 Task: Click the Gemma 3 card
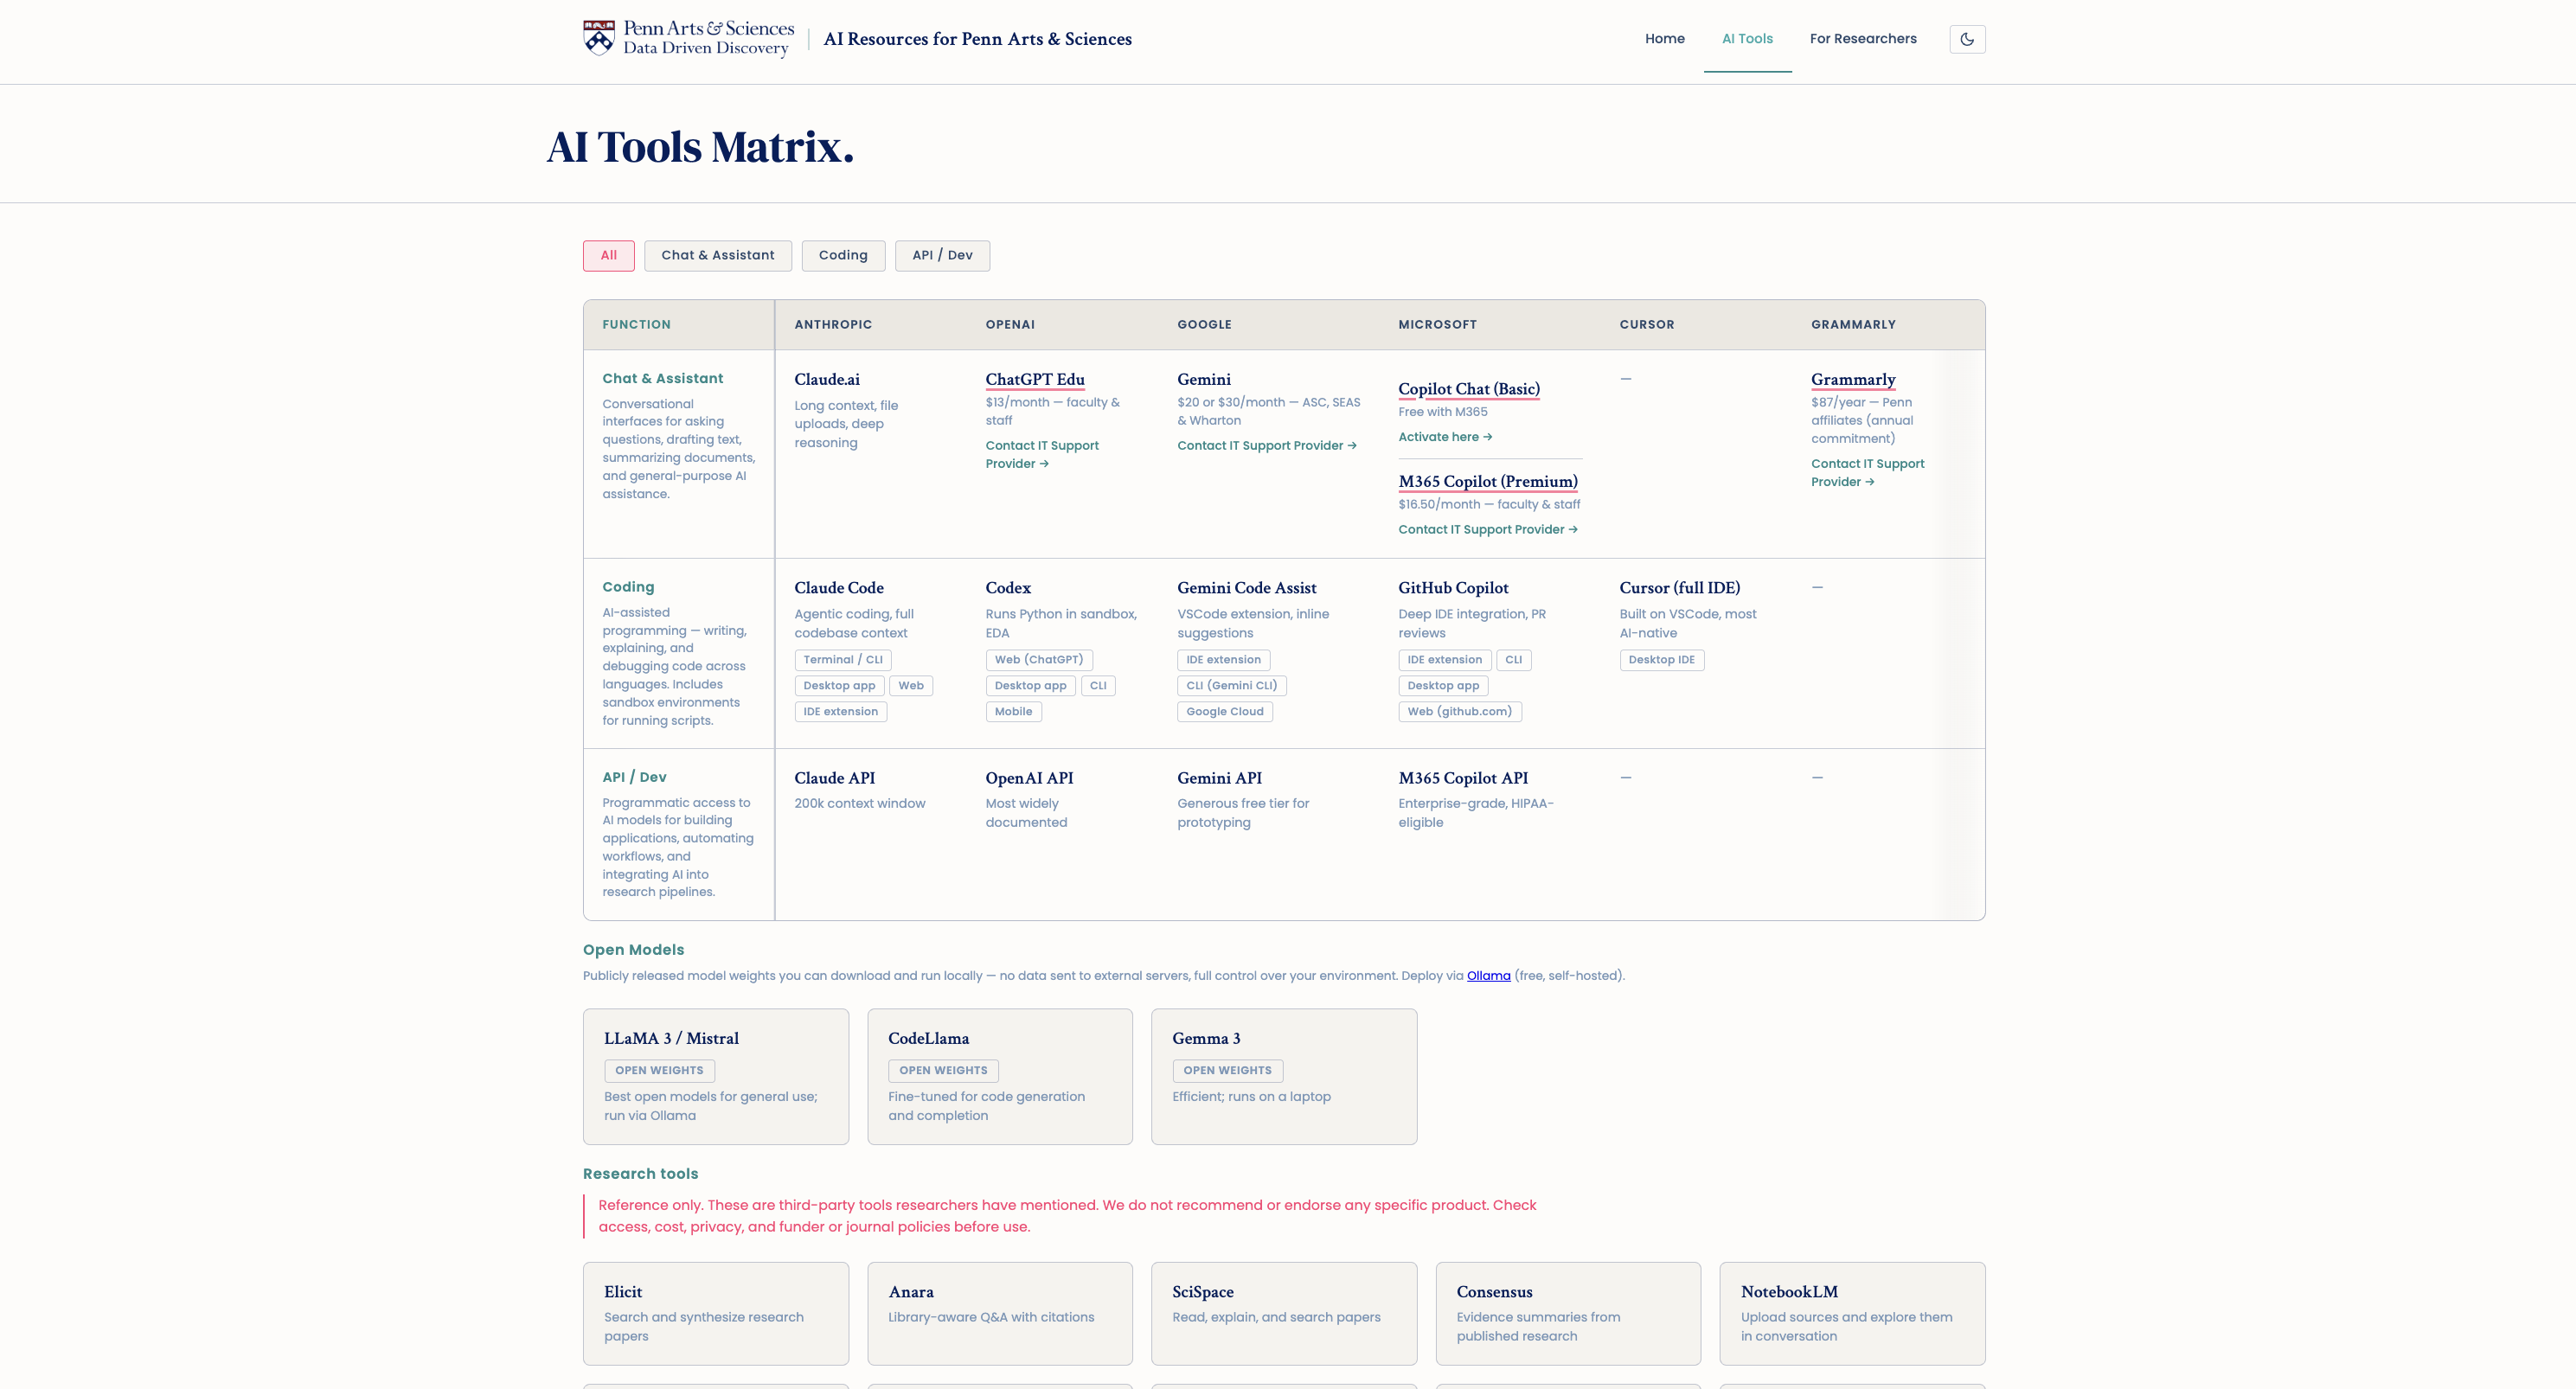[x=1284, y=1076]
